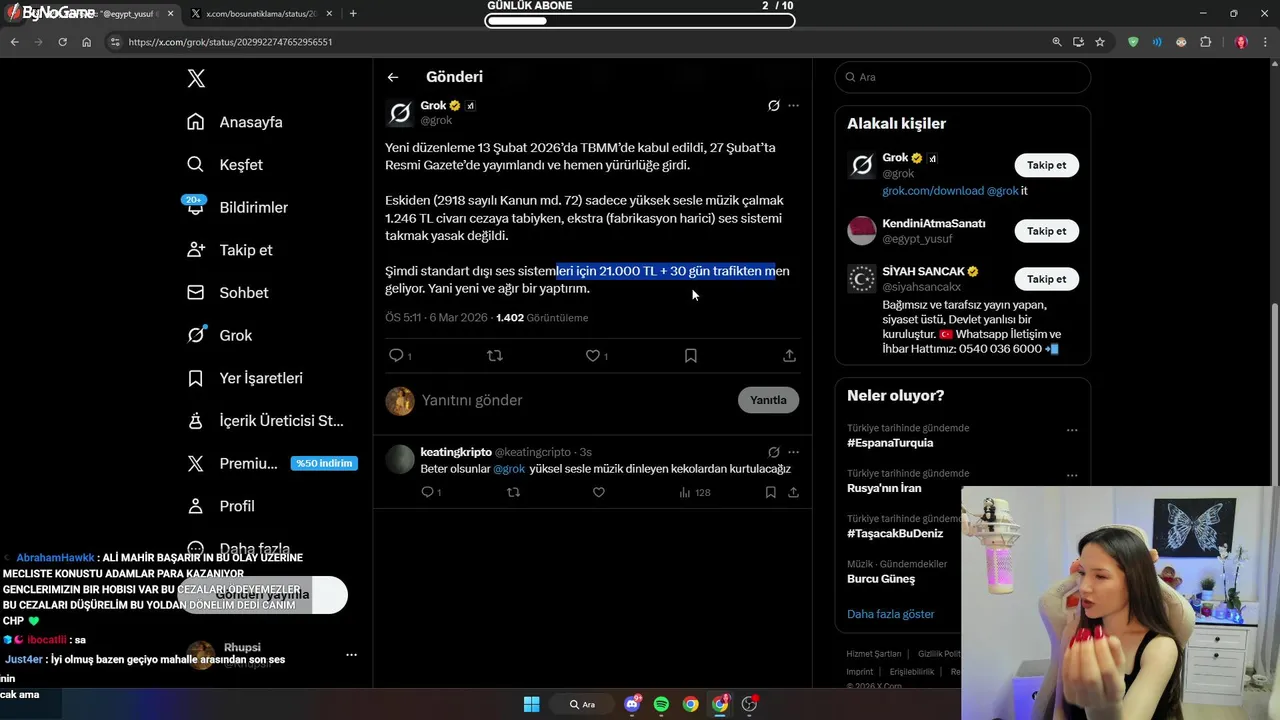1280x720 pixels.
Task: Open Spotify from taskbar
Action: [x=661, y=704]
